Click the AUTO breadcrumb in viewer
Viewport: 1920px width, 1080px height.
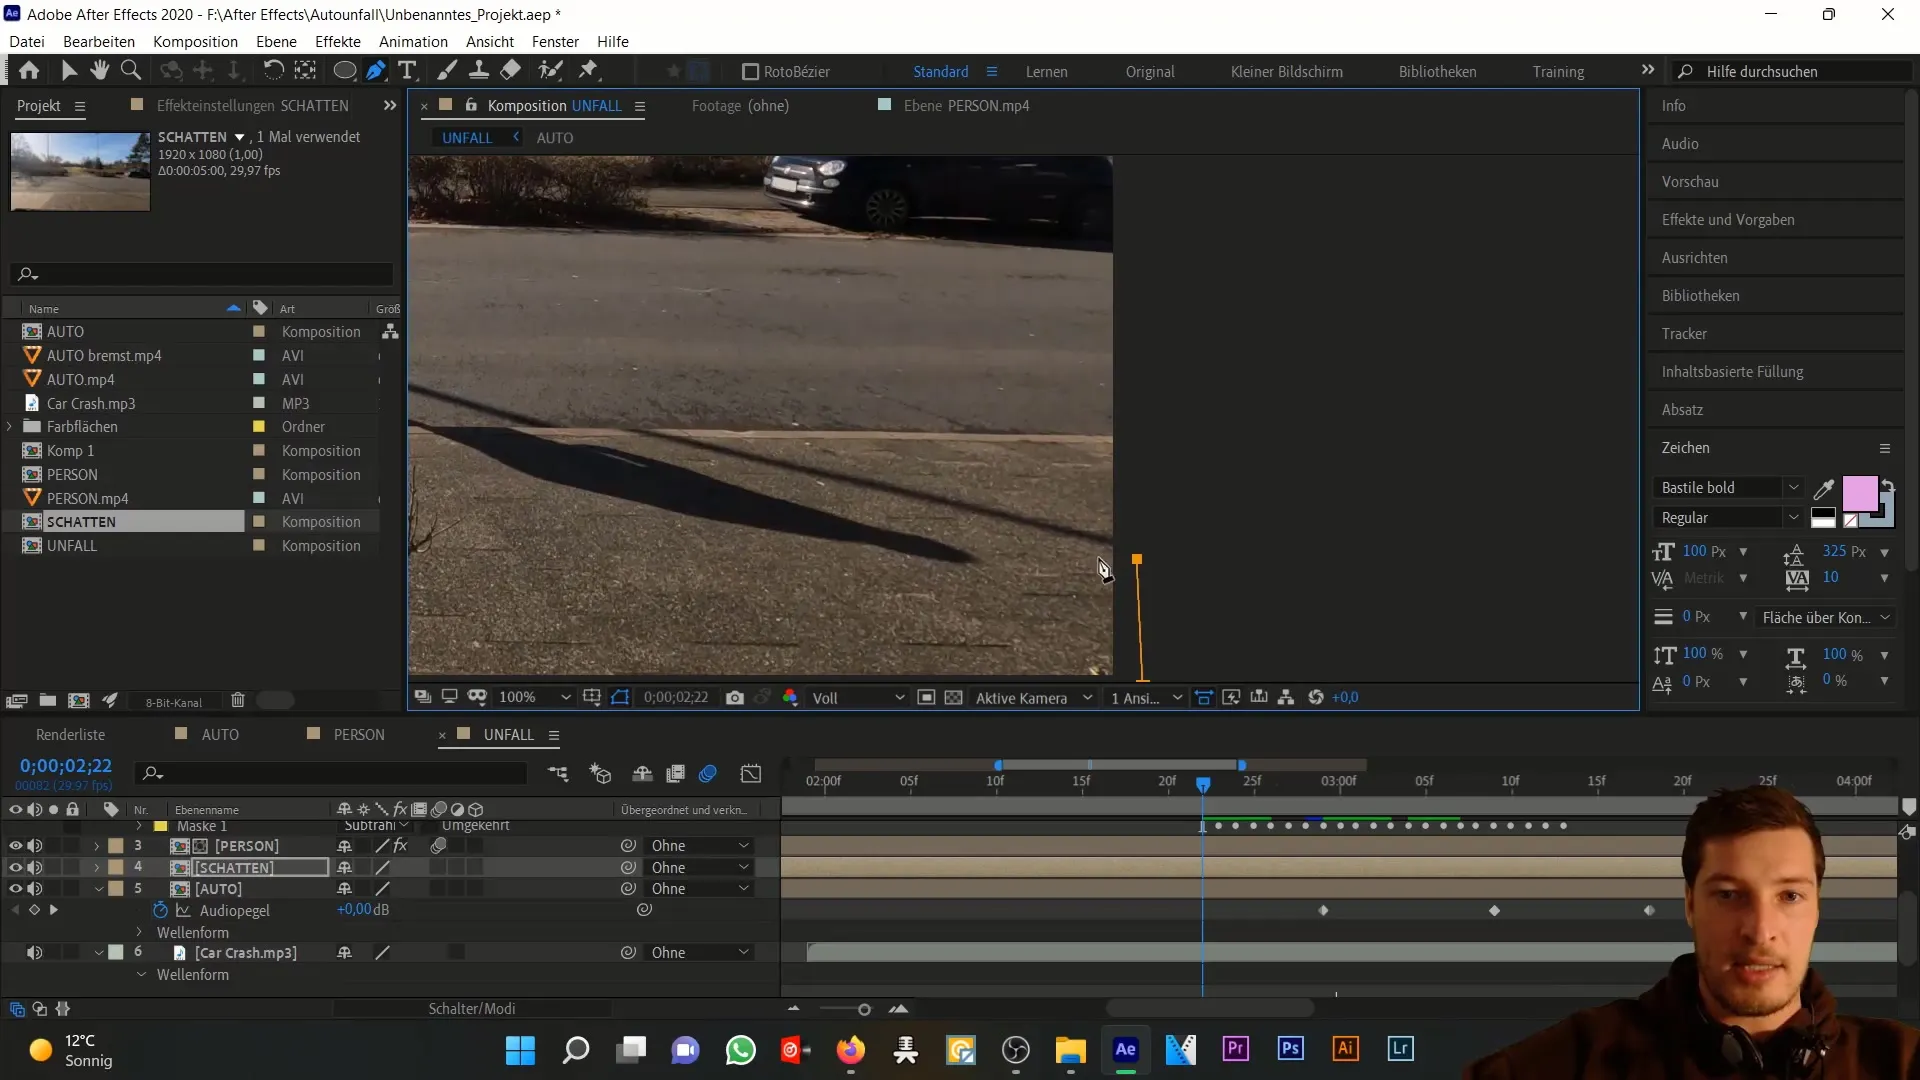pyautogui.click(x=555, y=138)
